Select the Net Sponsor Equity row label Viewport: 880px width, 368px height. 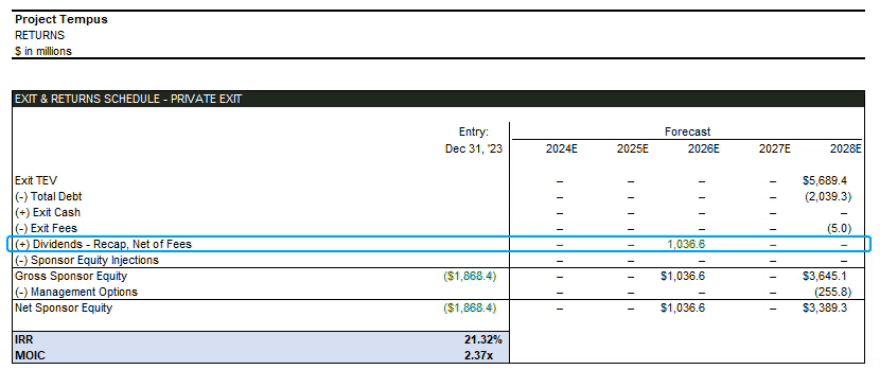(63, 308)
